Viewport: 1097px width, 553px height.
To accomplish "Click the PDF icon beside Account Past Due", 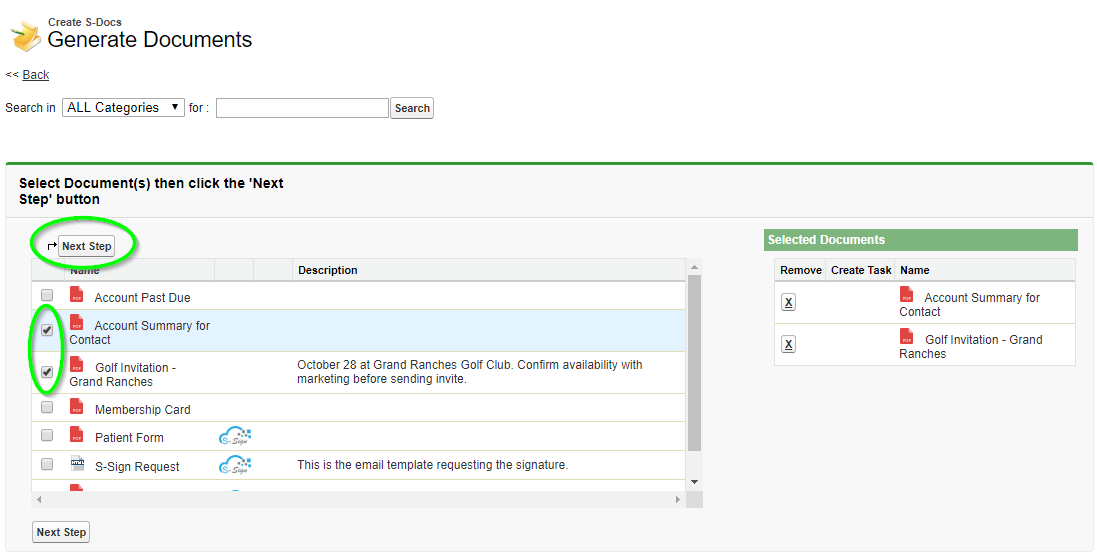I will [x=76, y=295].
